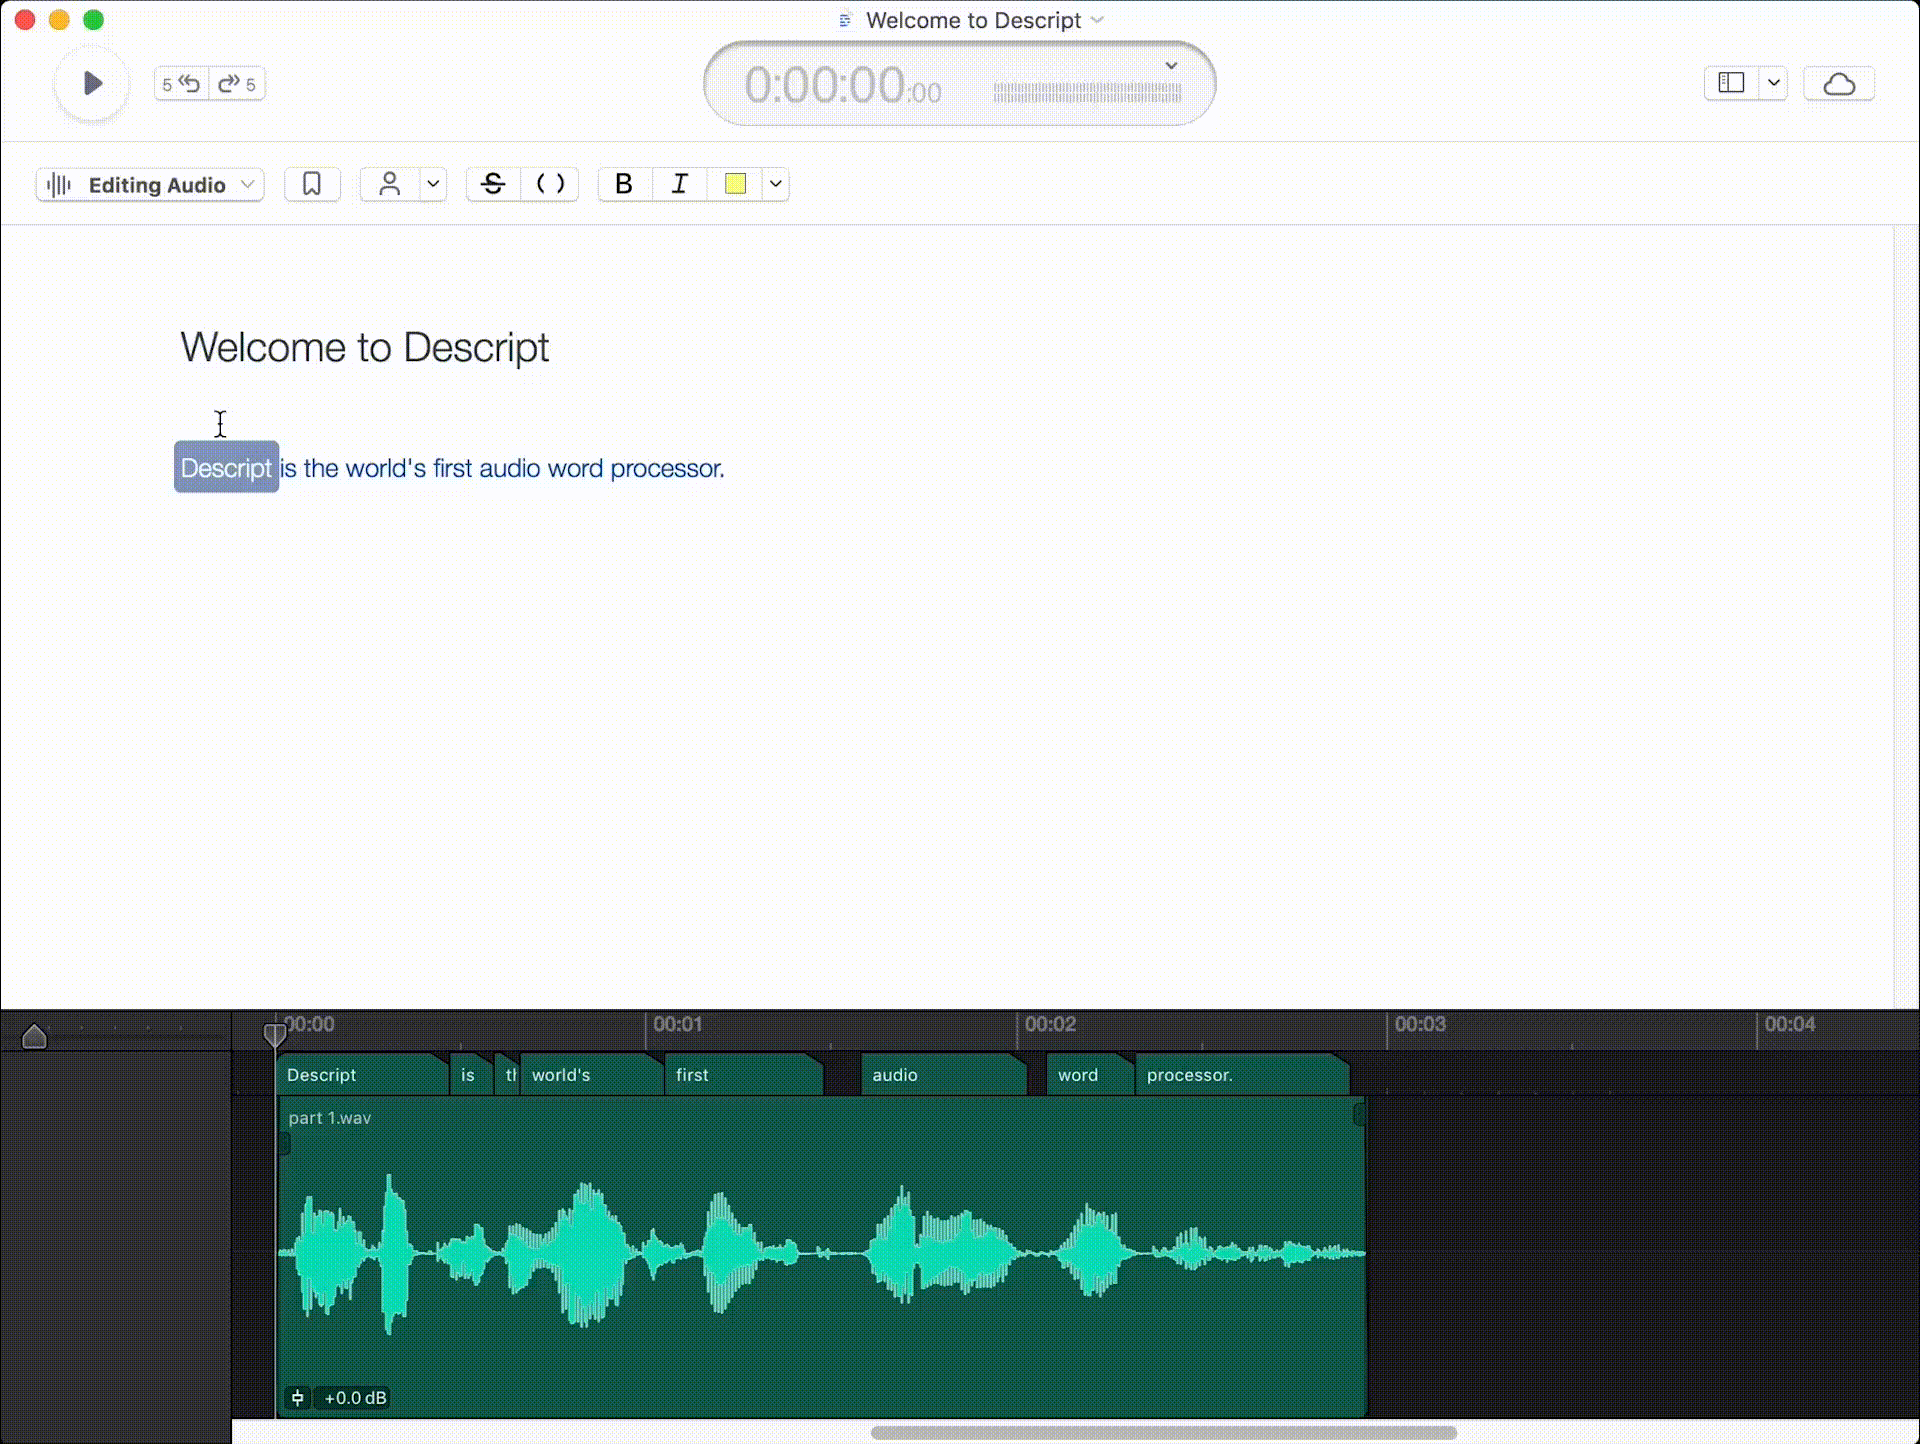Click the playhead at 00:00
Screen dimensions: 1920x1444
click(275, 1033)
